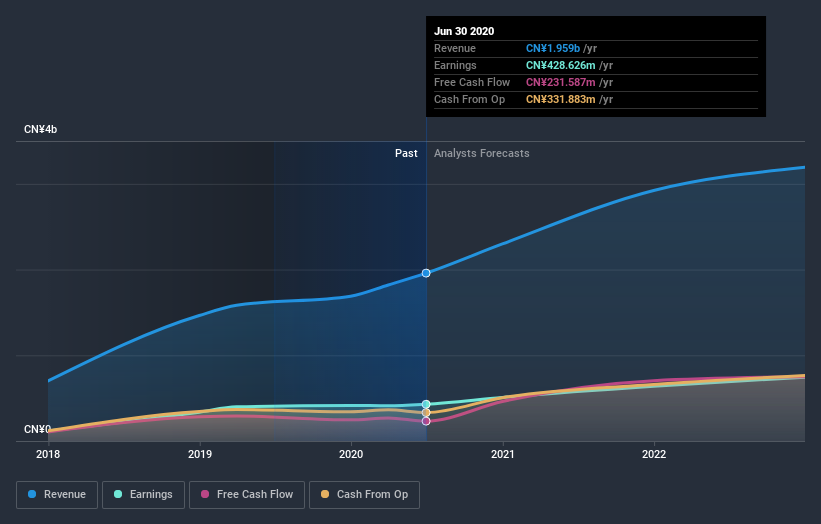
Task: Click the teal Earnings legend dot
Action: click(118, 494)
